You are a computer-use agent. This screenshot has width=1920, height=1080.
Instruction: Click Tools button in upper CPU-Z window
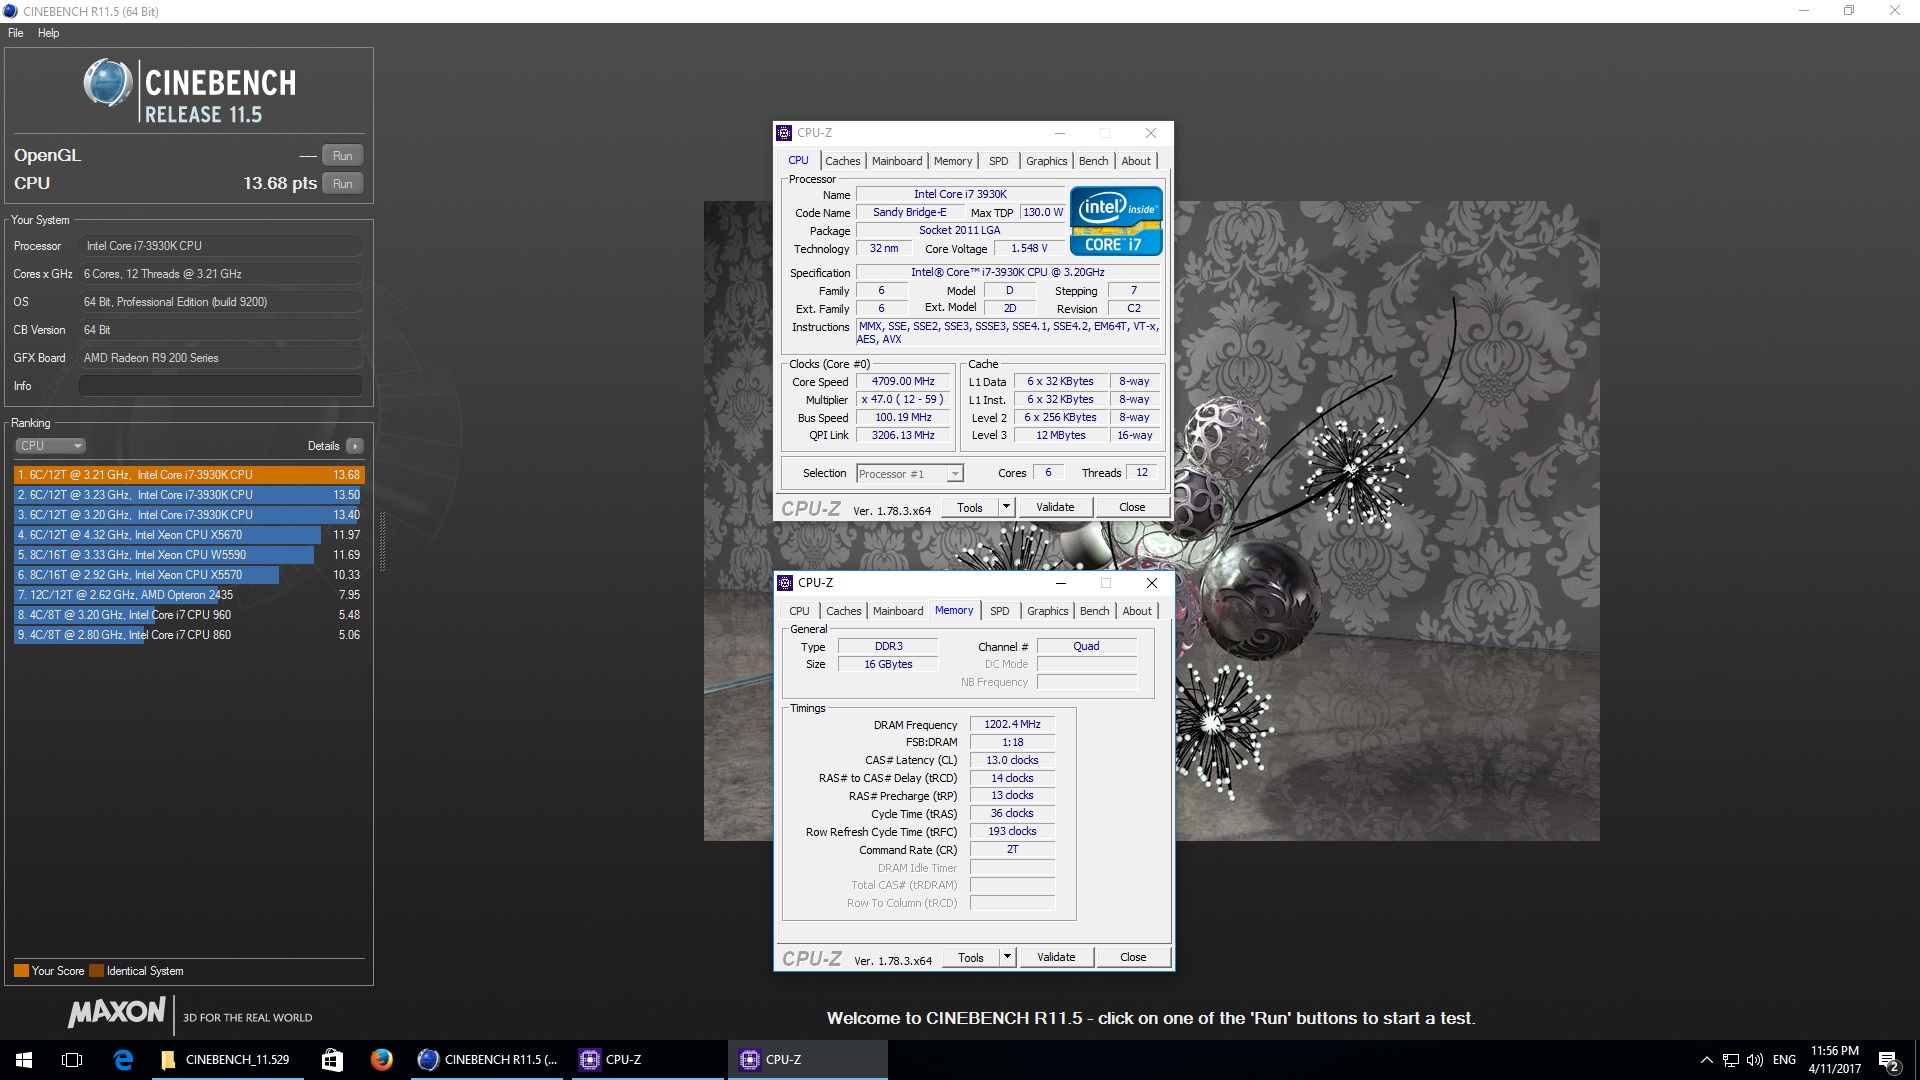click(x=970, y=508)
